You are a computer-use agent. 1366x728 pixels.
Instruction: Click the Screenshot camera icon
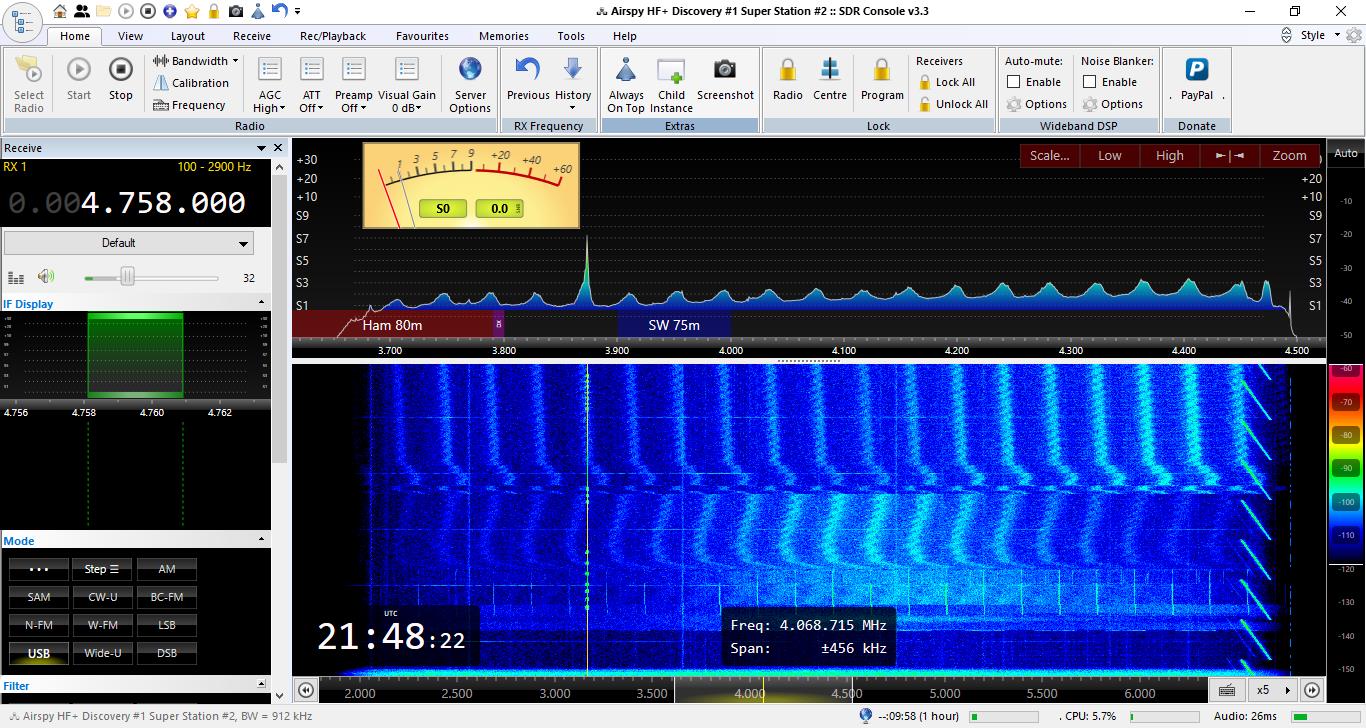click(724, 70)
